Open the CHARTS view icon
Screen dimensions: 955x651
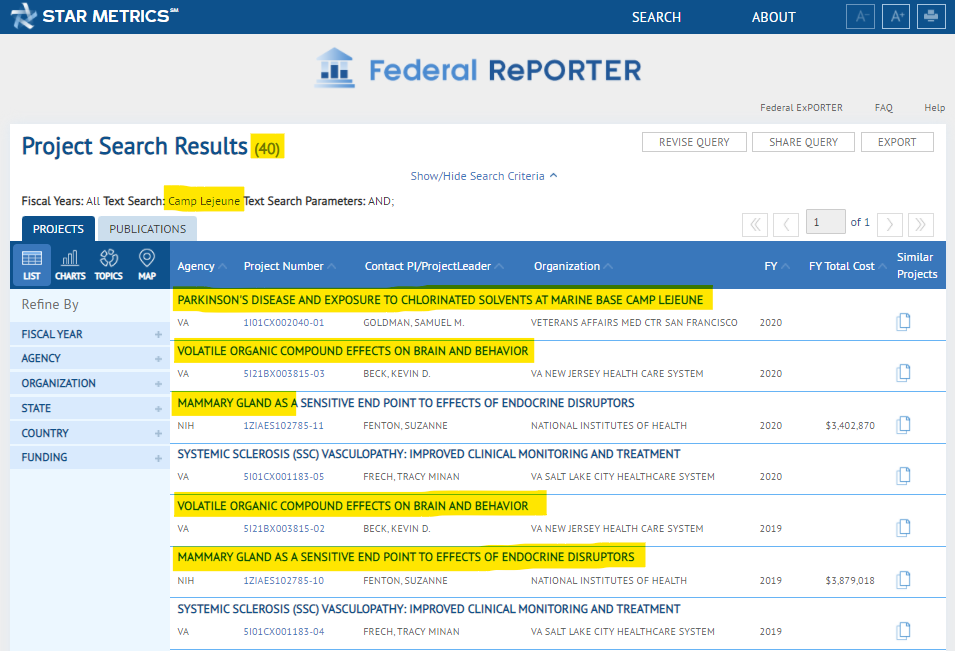(x=70, y=265)
